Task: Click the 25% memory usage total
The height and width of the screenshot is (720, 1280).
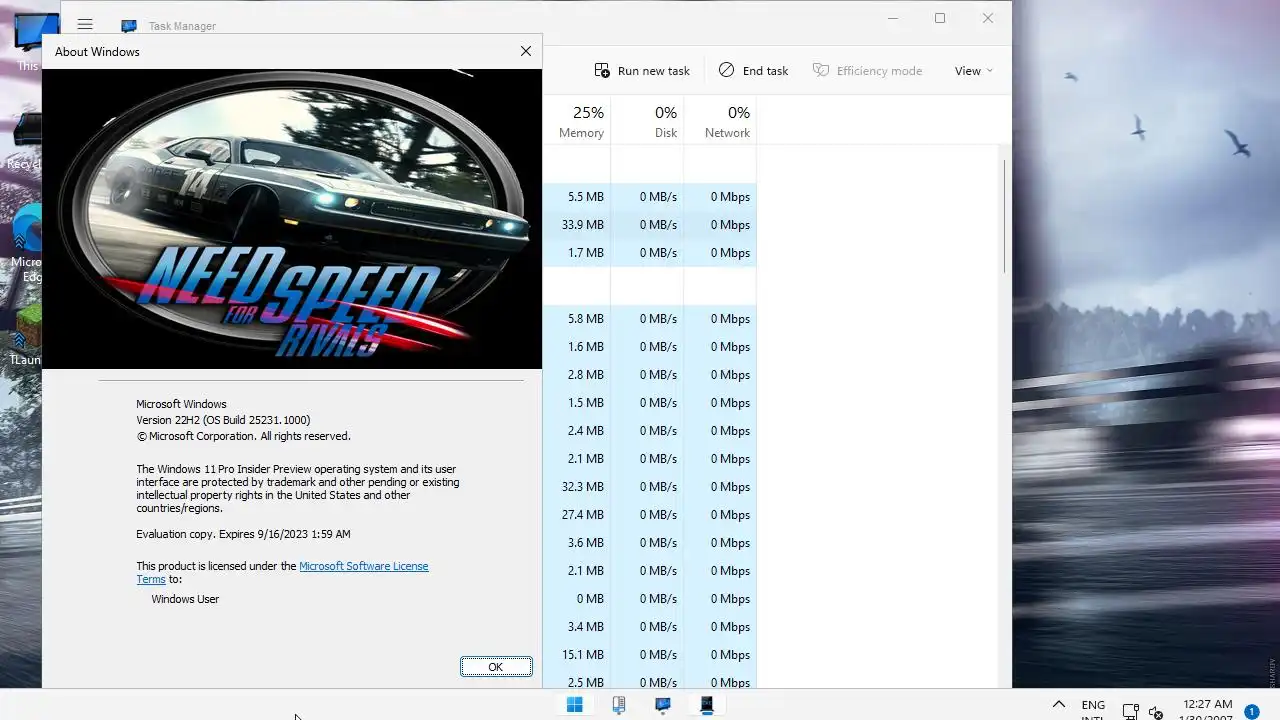Action: [x=588, y=113]
